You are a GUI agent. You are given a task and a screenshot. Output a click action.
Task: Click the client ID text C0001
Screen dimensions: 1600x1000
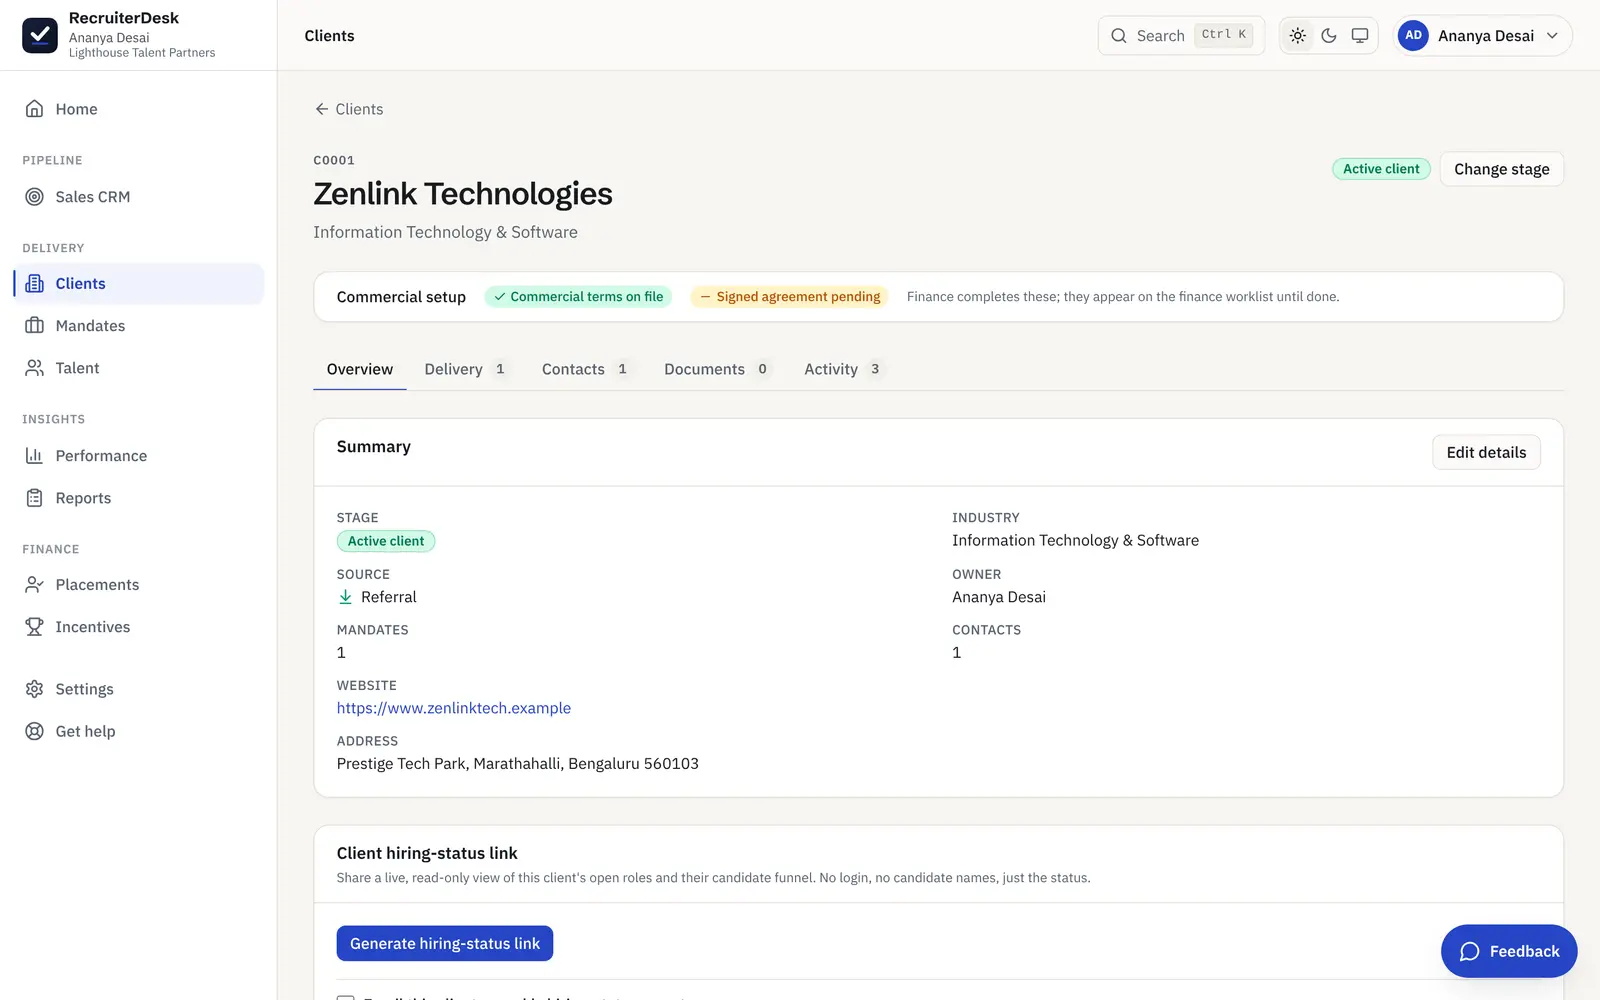click(334, 160)
